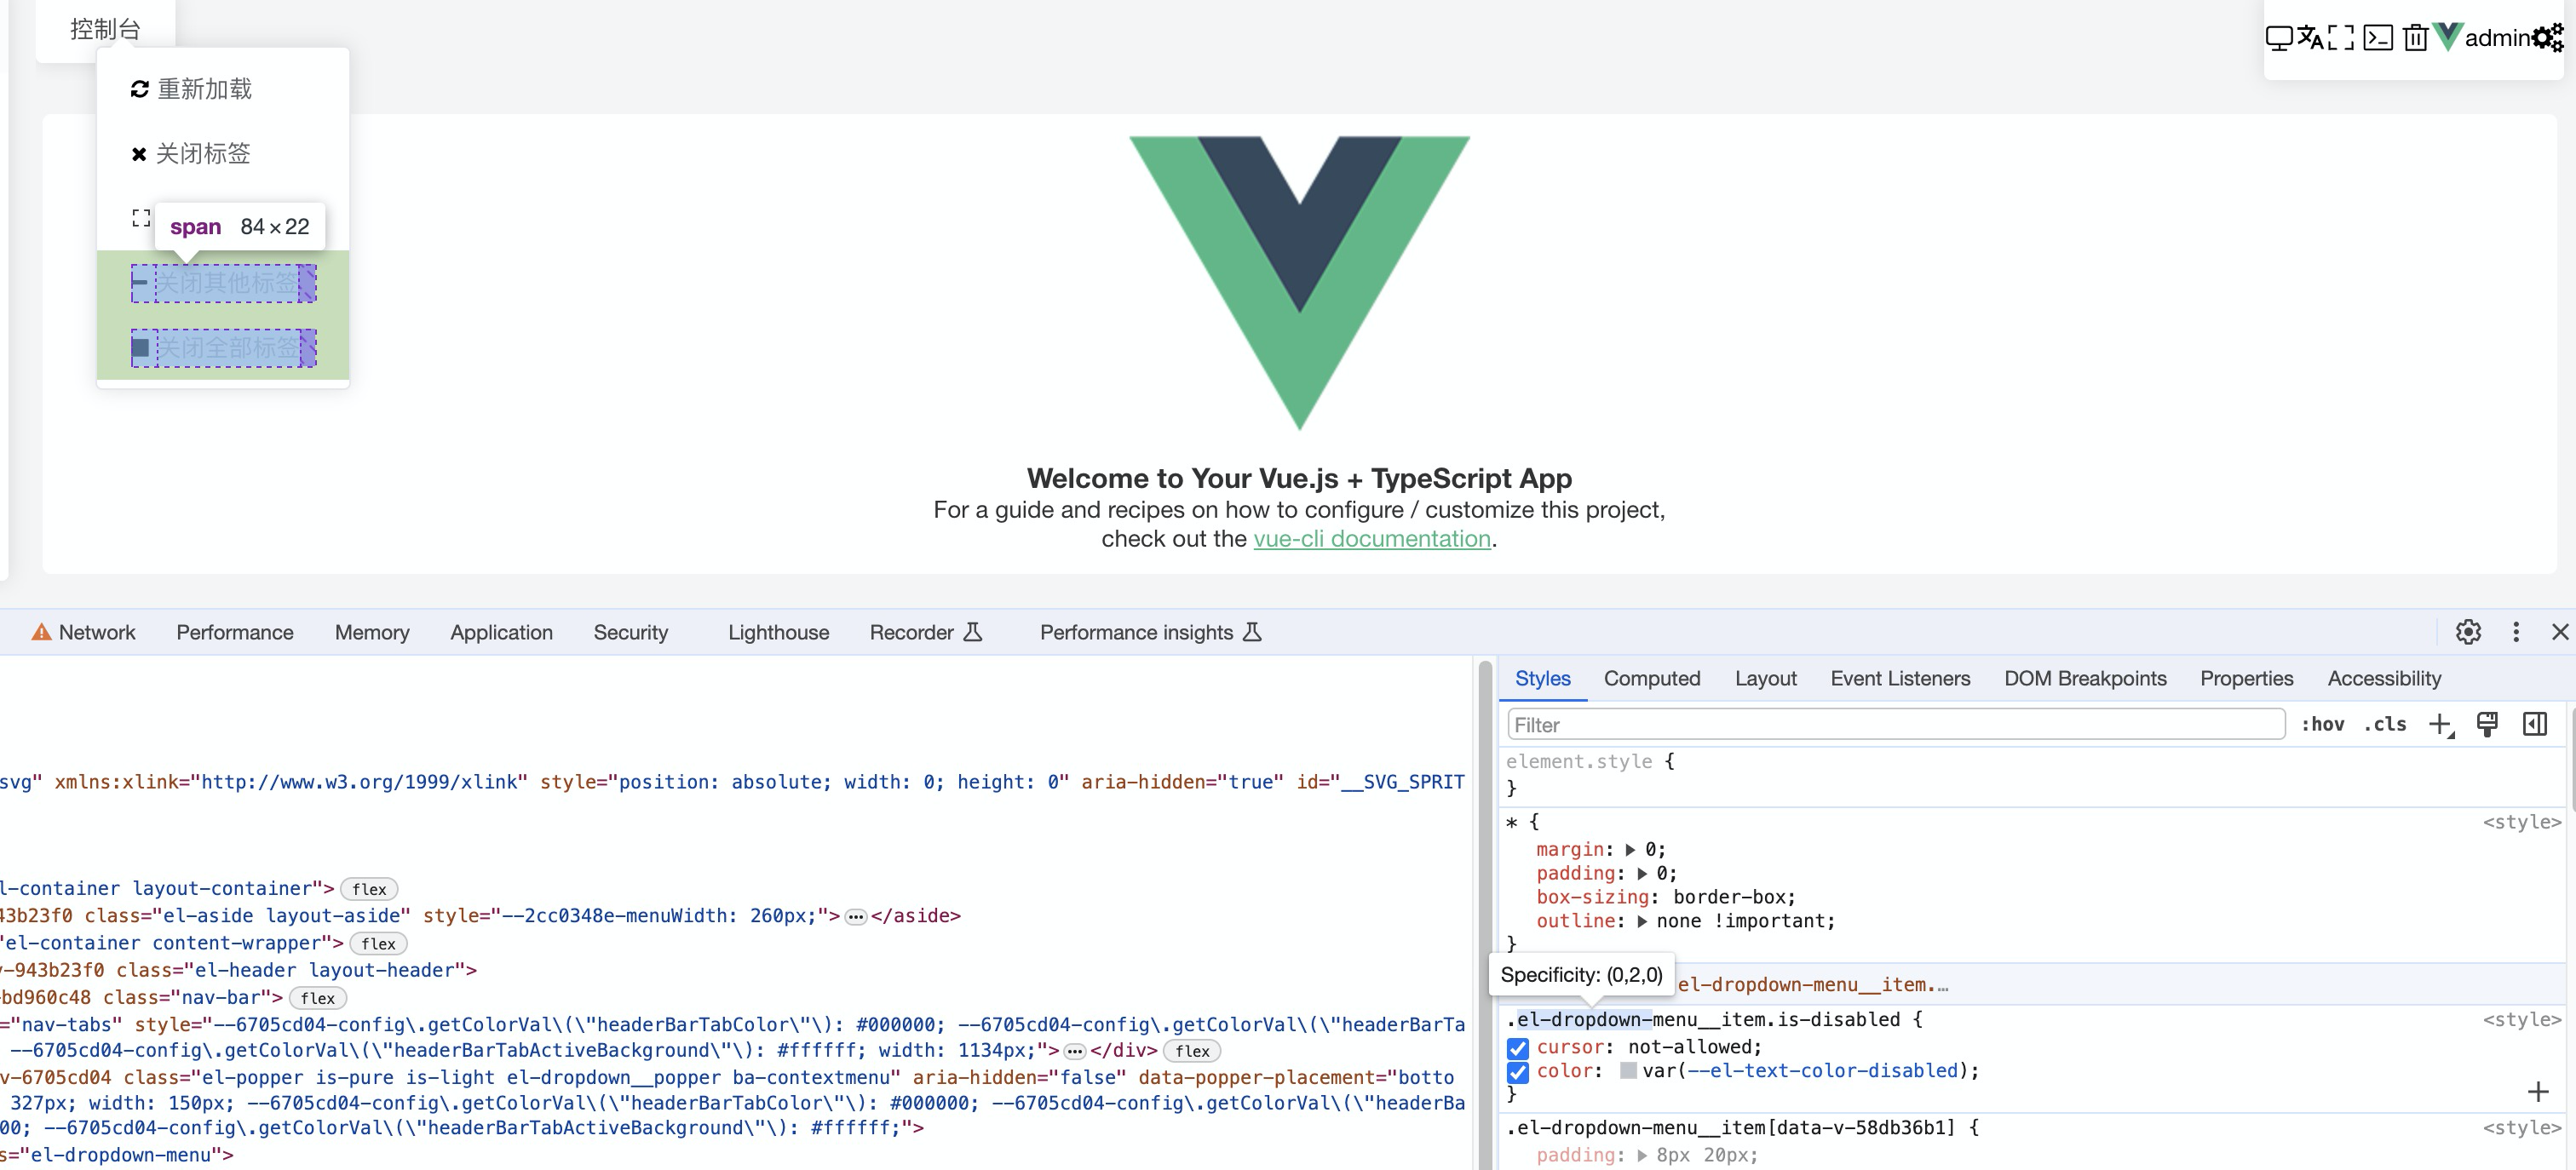This screenshot has height=1170, width=2576.
Task: Click the .cls class toggle button
Action: (2385, 724)
